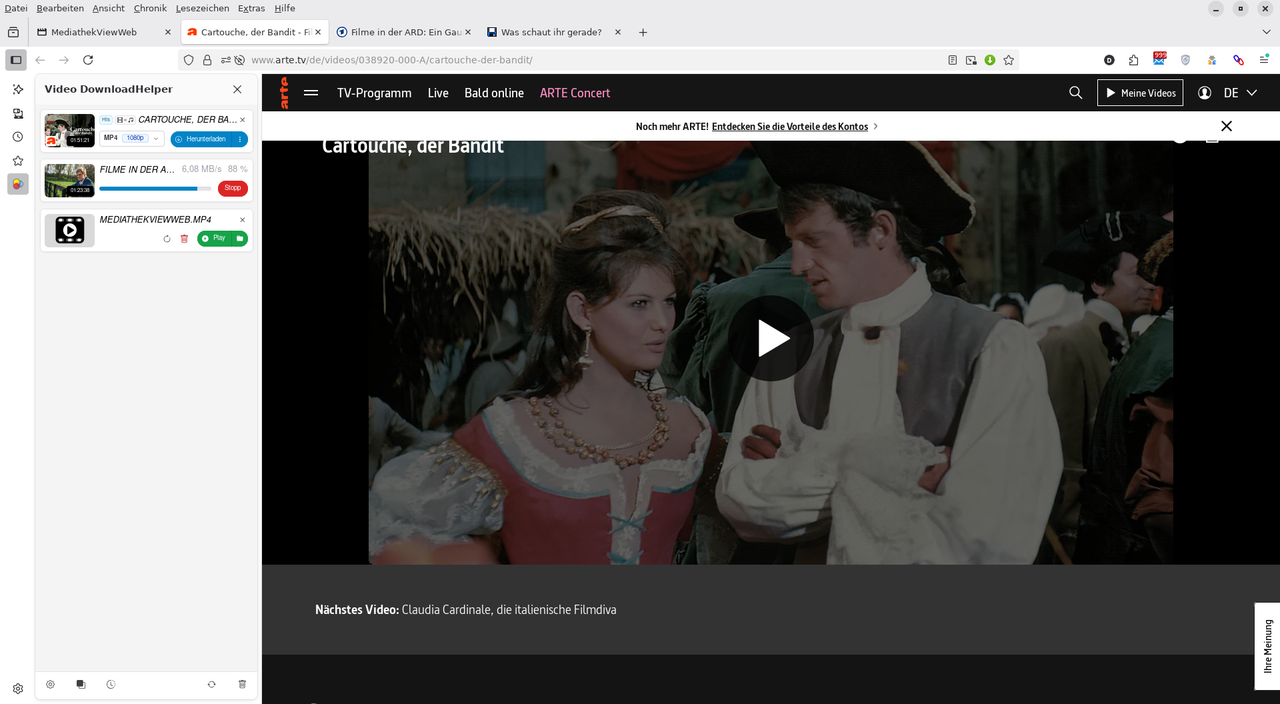
Task: Open the mail extension with 999 badge
Action: click(x=1160, y=59)
